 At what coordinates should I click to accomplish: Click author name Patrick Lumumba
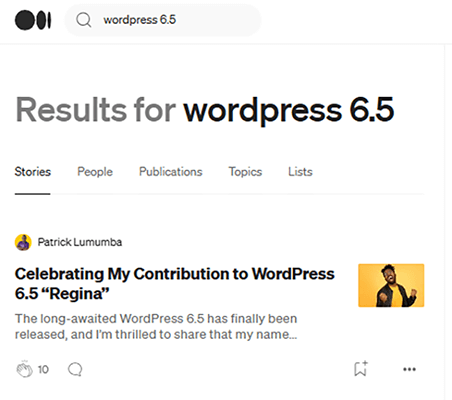80,242
